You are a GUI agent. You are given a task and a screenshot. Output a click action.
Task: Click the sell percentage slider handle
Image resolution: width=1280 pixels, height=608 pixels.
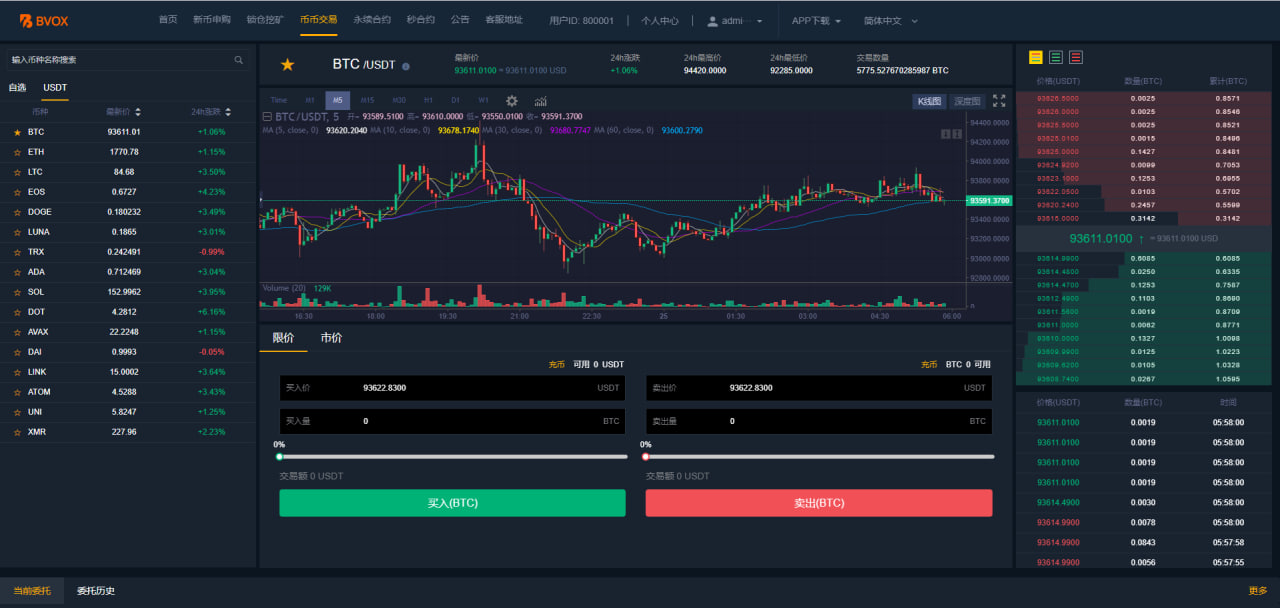coord(645,457)
